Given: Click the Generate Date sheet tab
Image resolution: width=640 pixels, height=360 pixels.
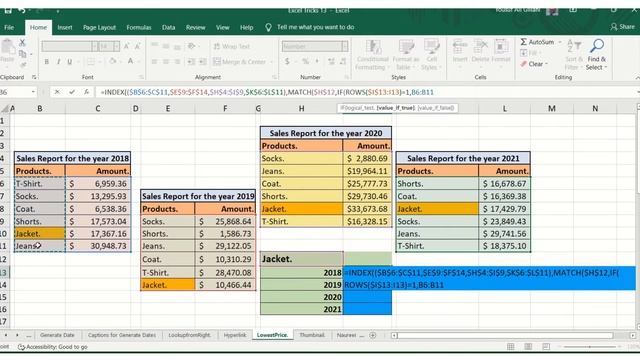Looking at the screenshot, I should pyautogui.click(x=57, y=335).
